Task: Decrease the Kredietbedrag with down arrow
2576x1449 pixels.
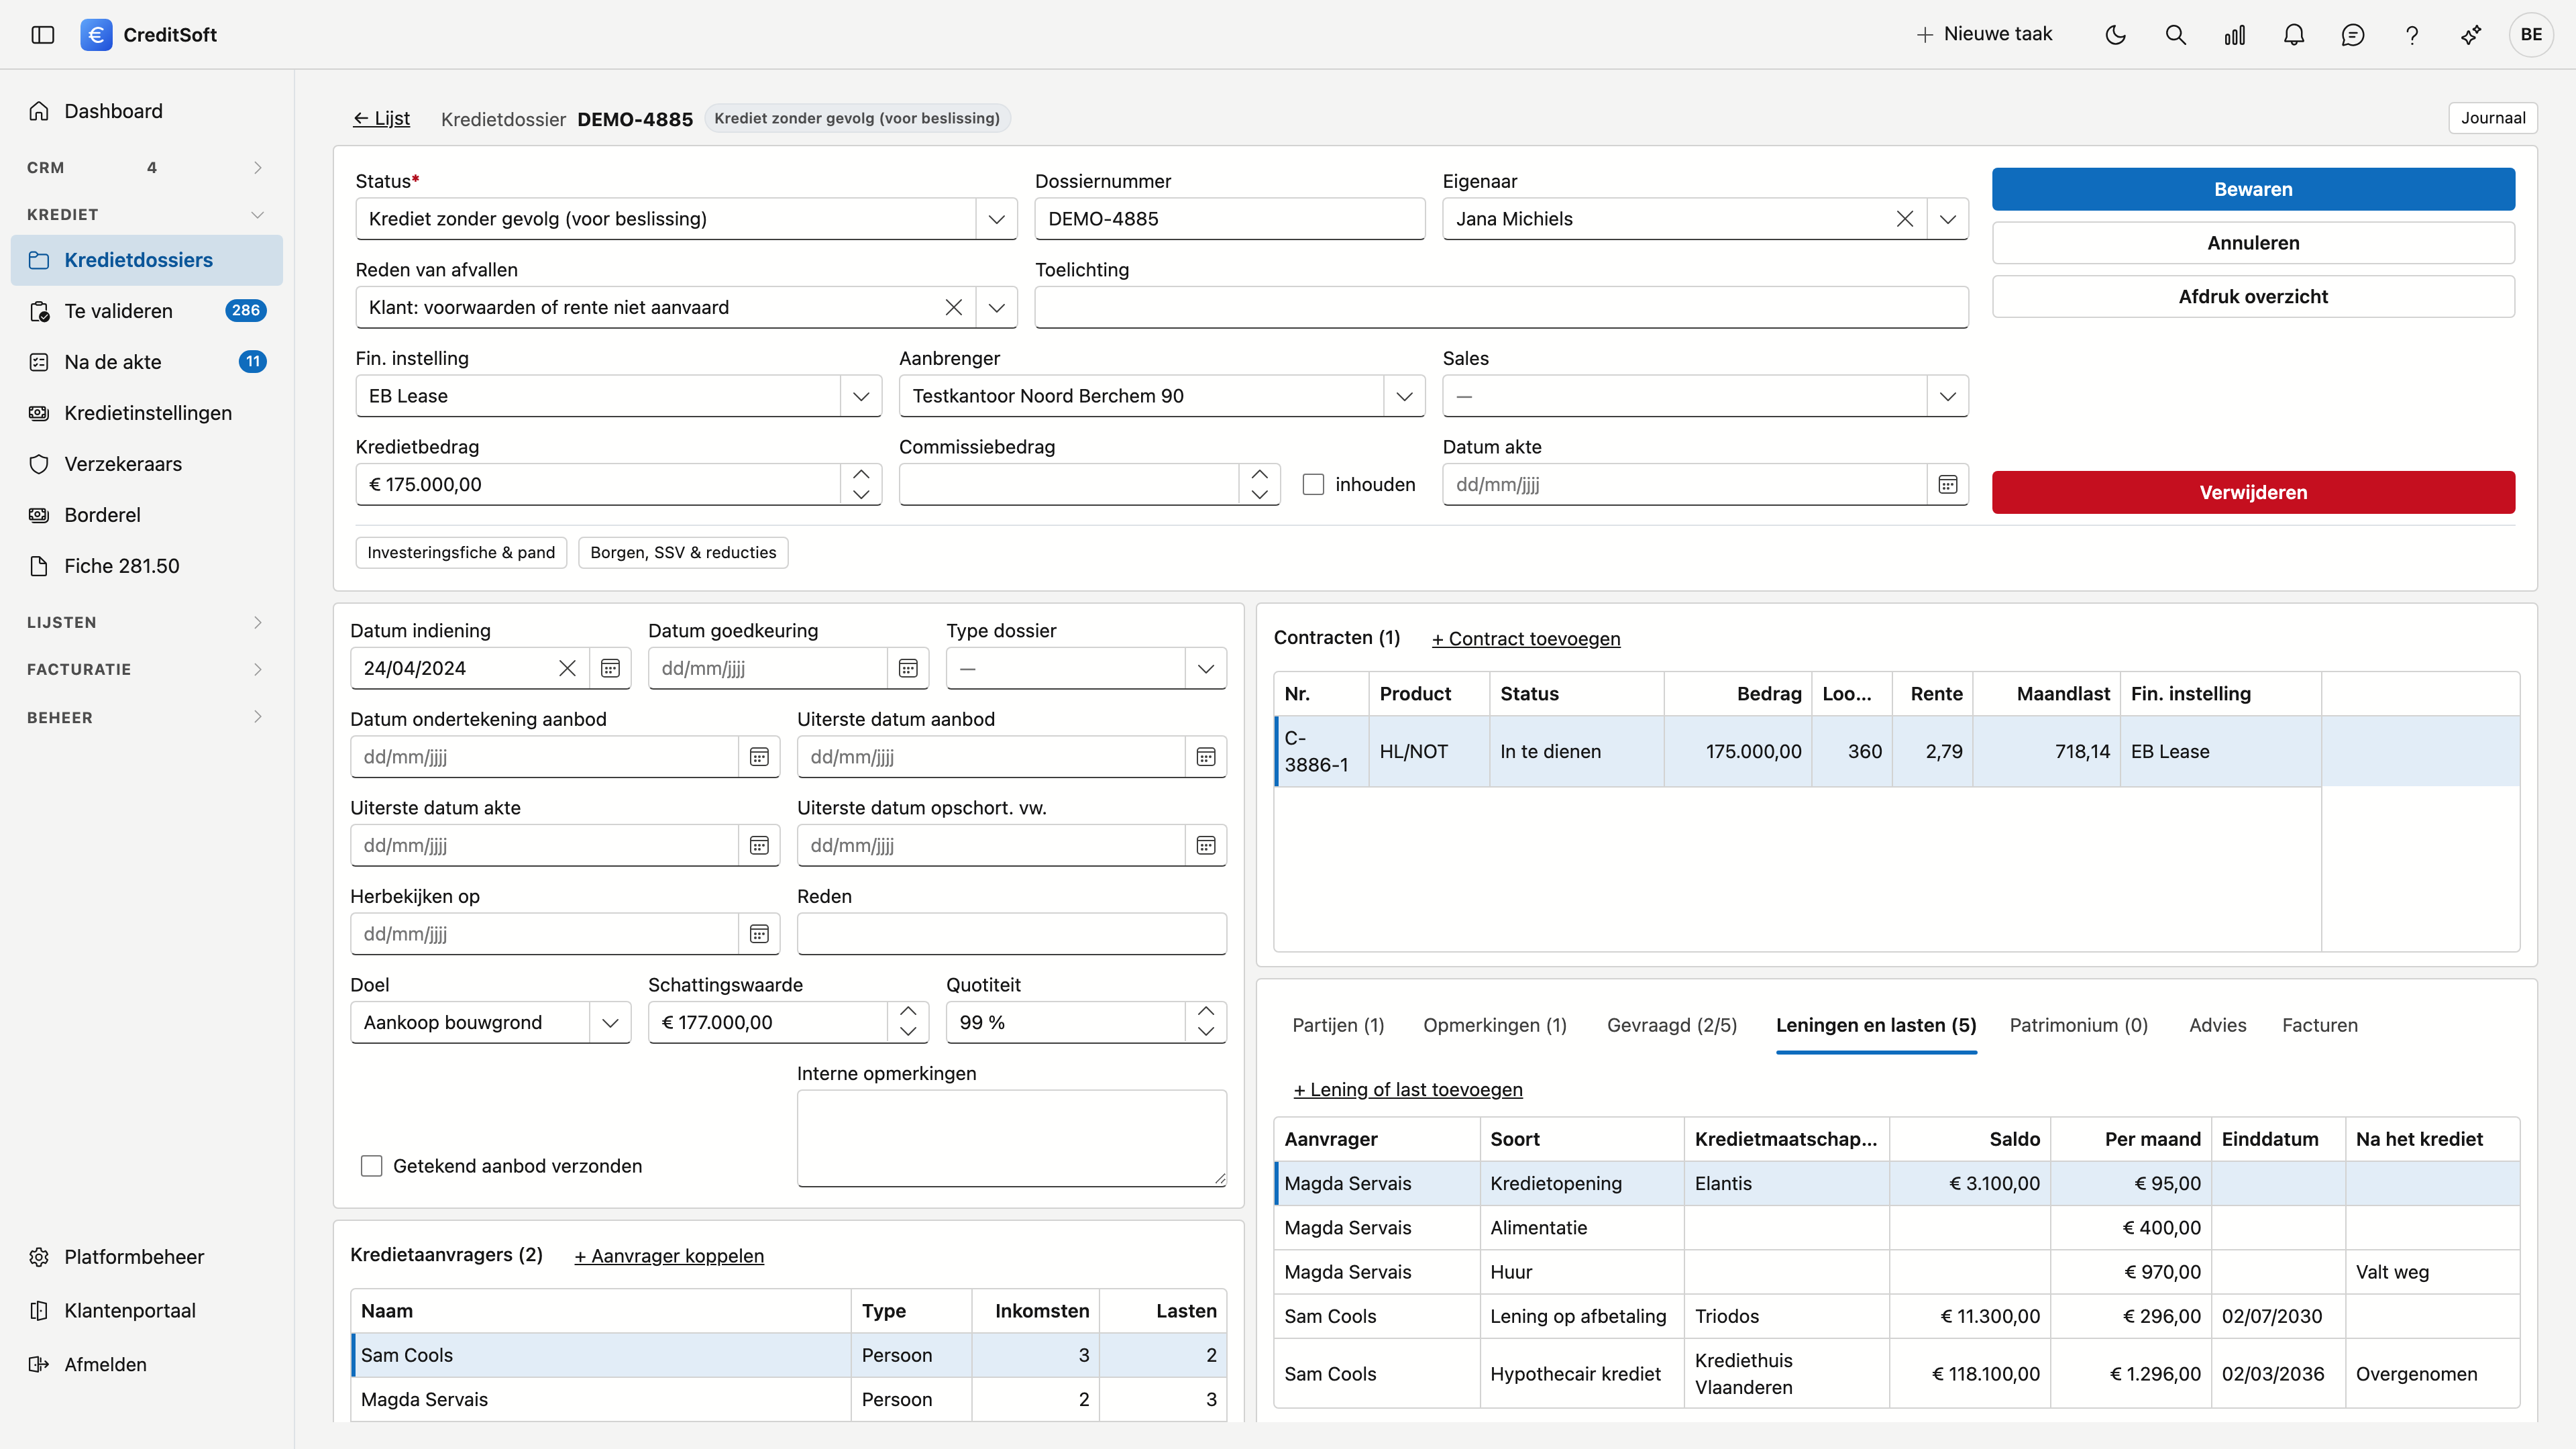Action: [861, 495]
